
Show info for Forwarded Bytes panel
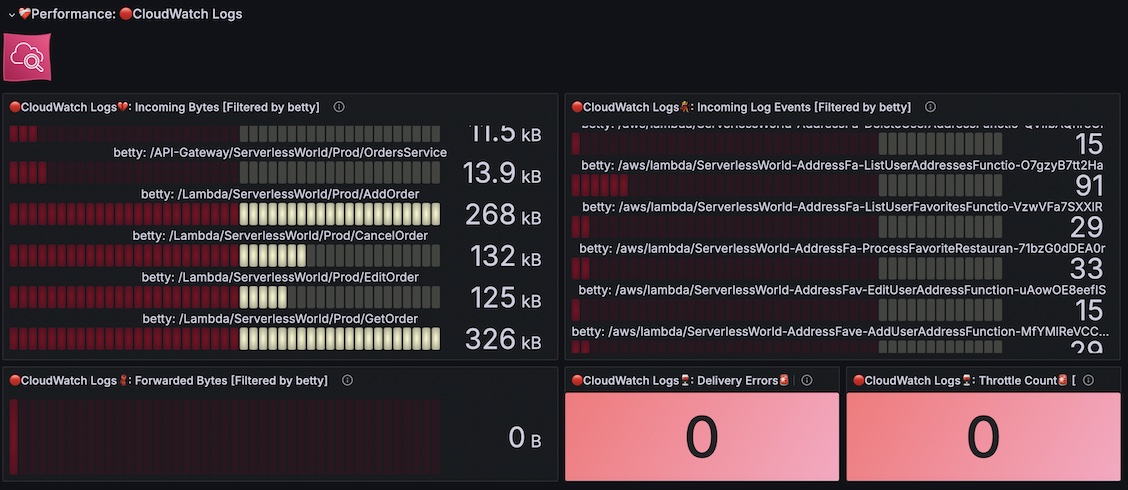tap(347, 381)
